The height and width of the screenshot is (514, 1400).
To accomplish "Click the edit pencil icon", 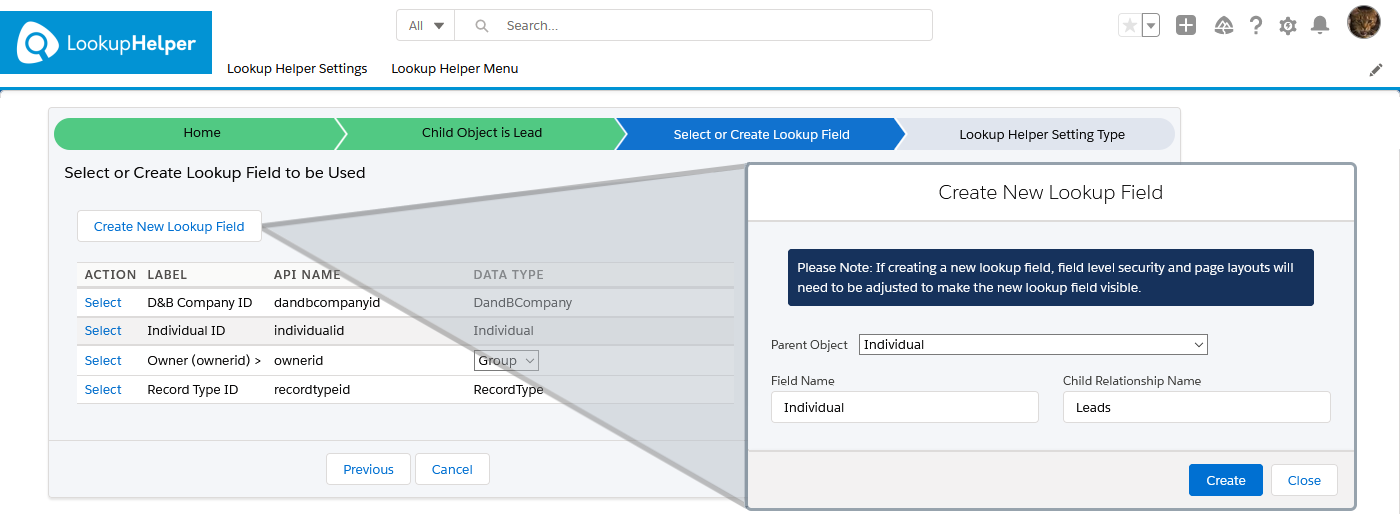I will 1376,70.
